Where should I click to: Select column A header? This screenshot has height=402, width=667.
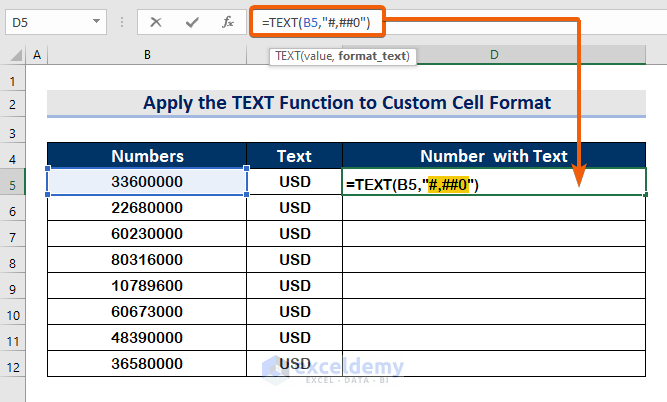tap(37, 54)
